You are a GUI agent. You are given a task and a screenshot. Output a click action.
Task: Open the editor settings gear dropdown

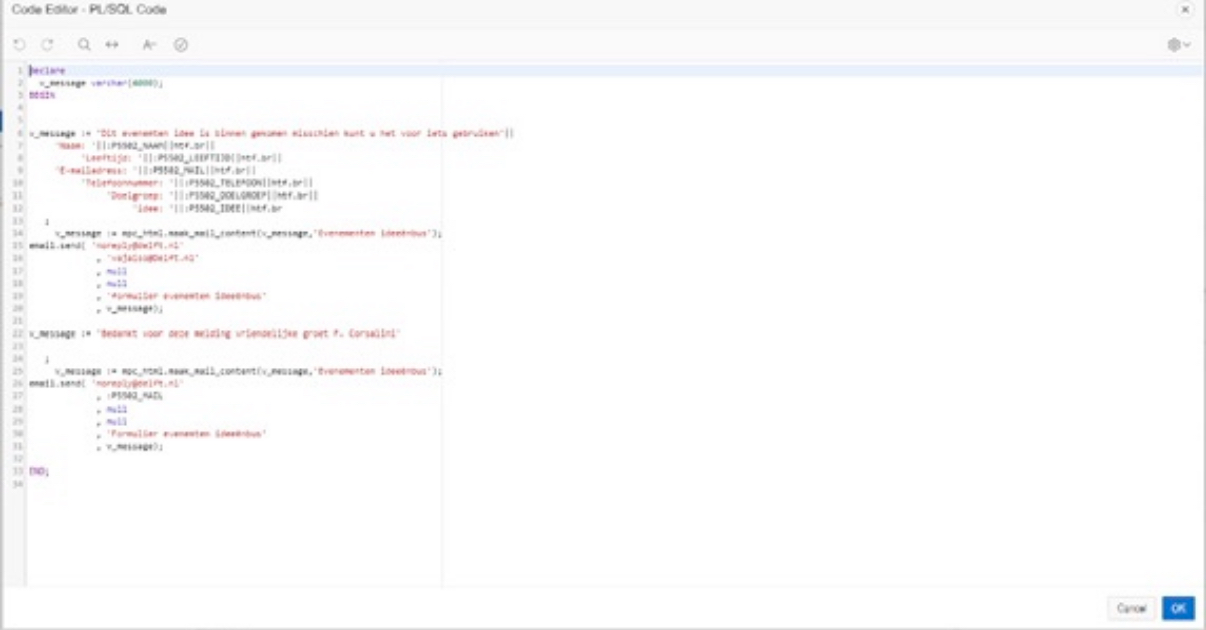(1180, 45)
